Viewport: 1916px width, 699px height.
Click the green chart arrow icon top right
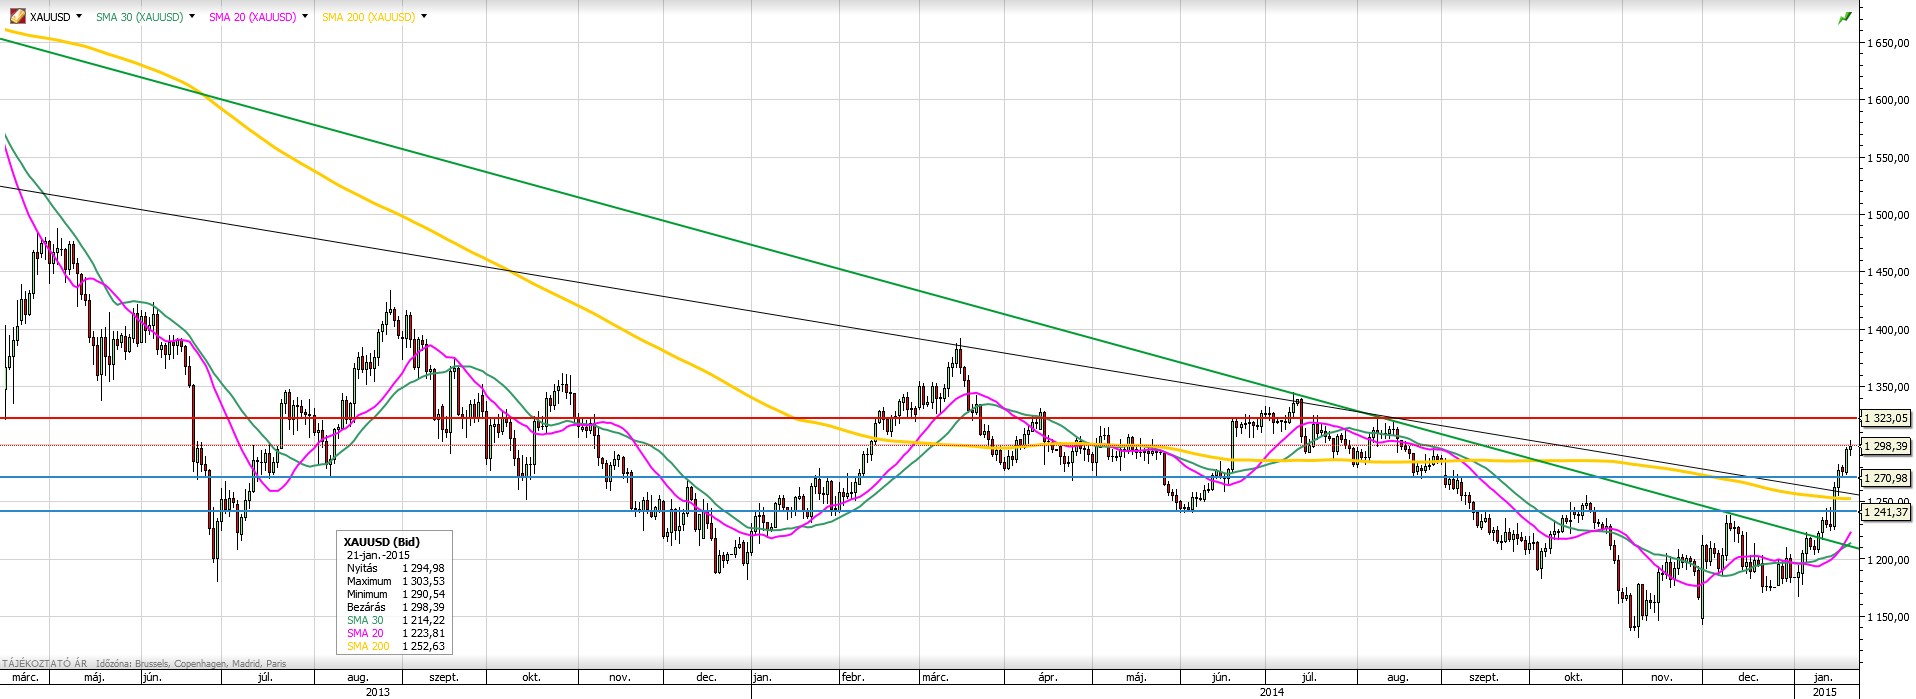coord(1844,18)
